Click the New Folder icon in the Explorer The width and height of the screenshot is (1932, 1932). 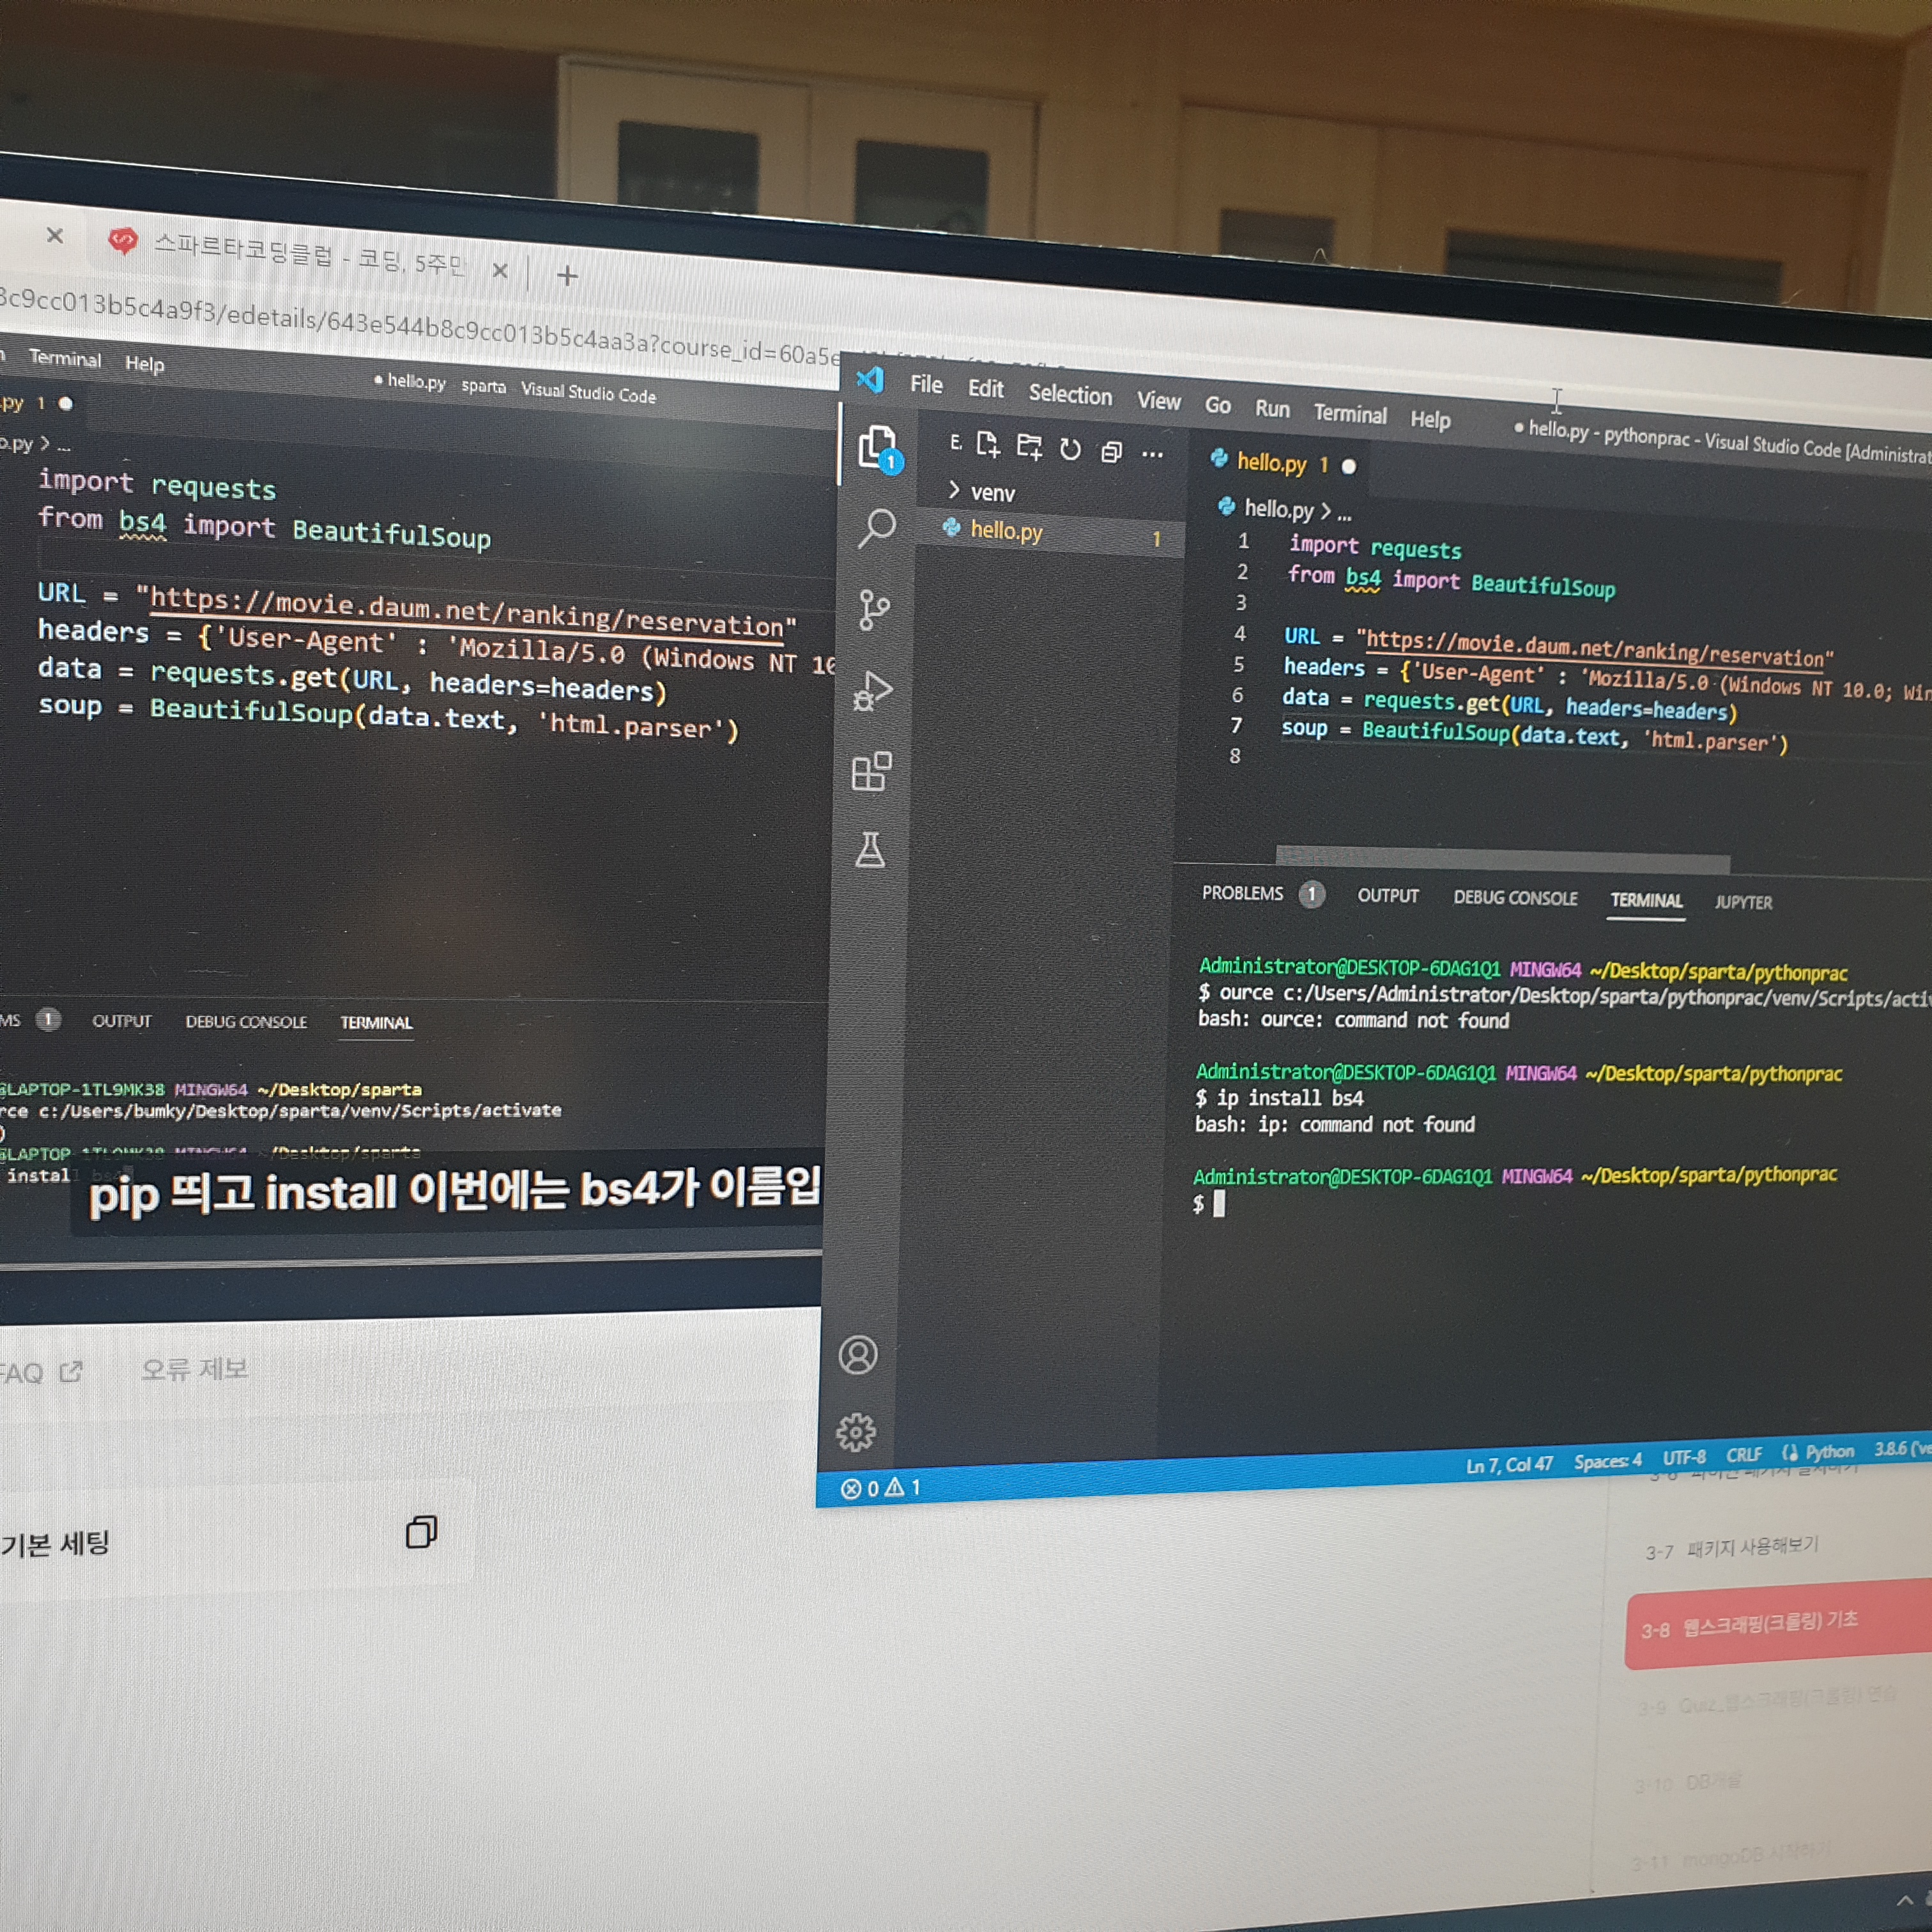[1029, 447]
